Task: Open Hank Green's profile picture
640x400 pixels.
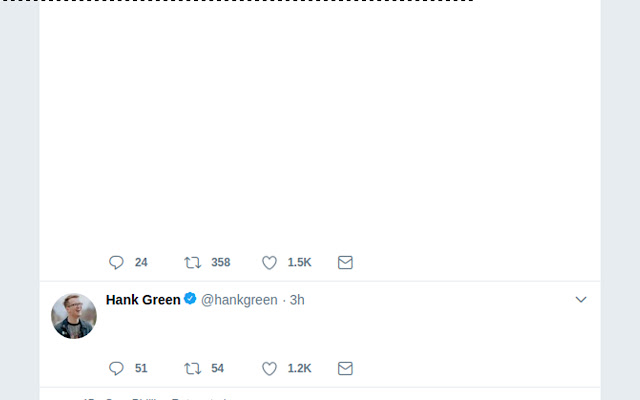Action: coord(74,316)
